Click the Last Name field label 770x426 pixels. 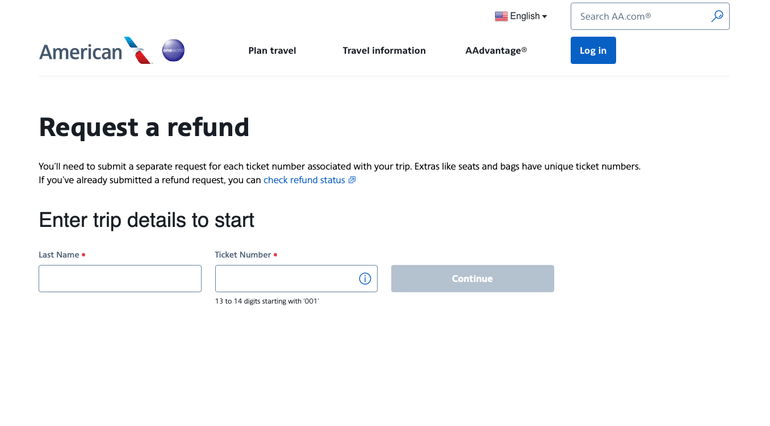59,255
